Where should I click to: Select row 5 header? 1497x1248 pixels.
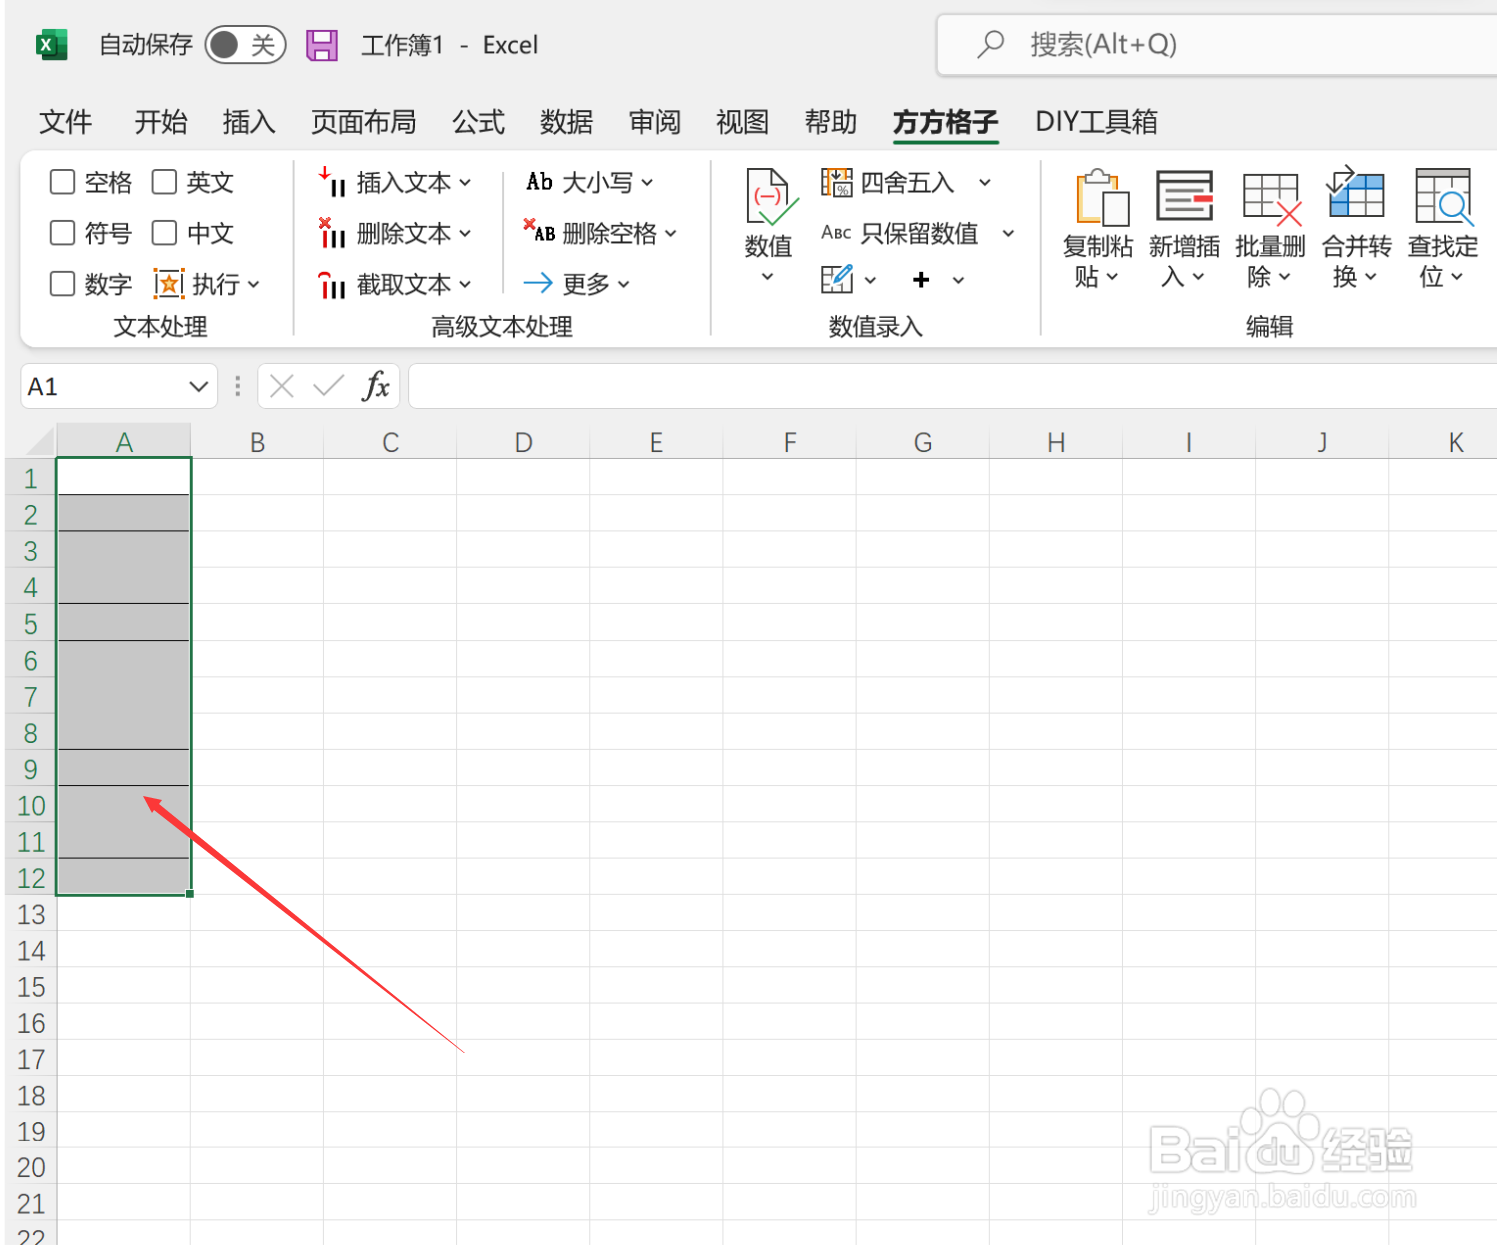(31, 624)
